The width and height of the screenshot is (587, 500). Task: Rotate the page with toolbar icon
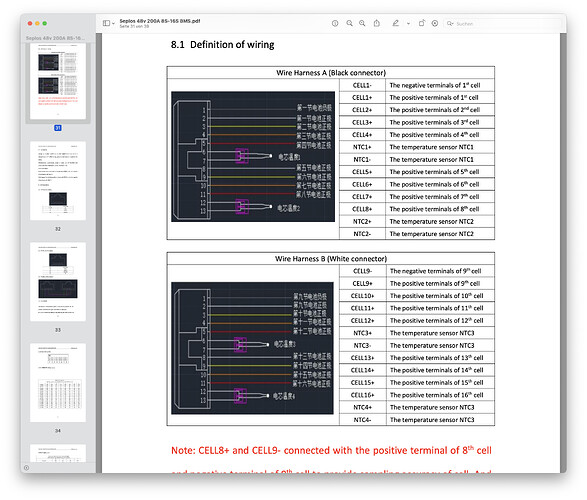(422, 23)
